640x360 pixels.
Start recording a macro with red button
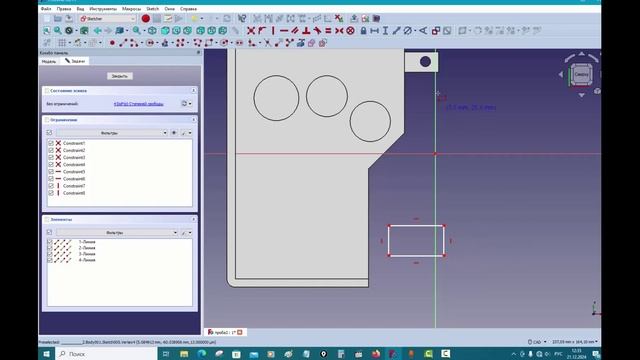(x=146, y=19)
